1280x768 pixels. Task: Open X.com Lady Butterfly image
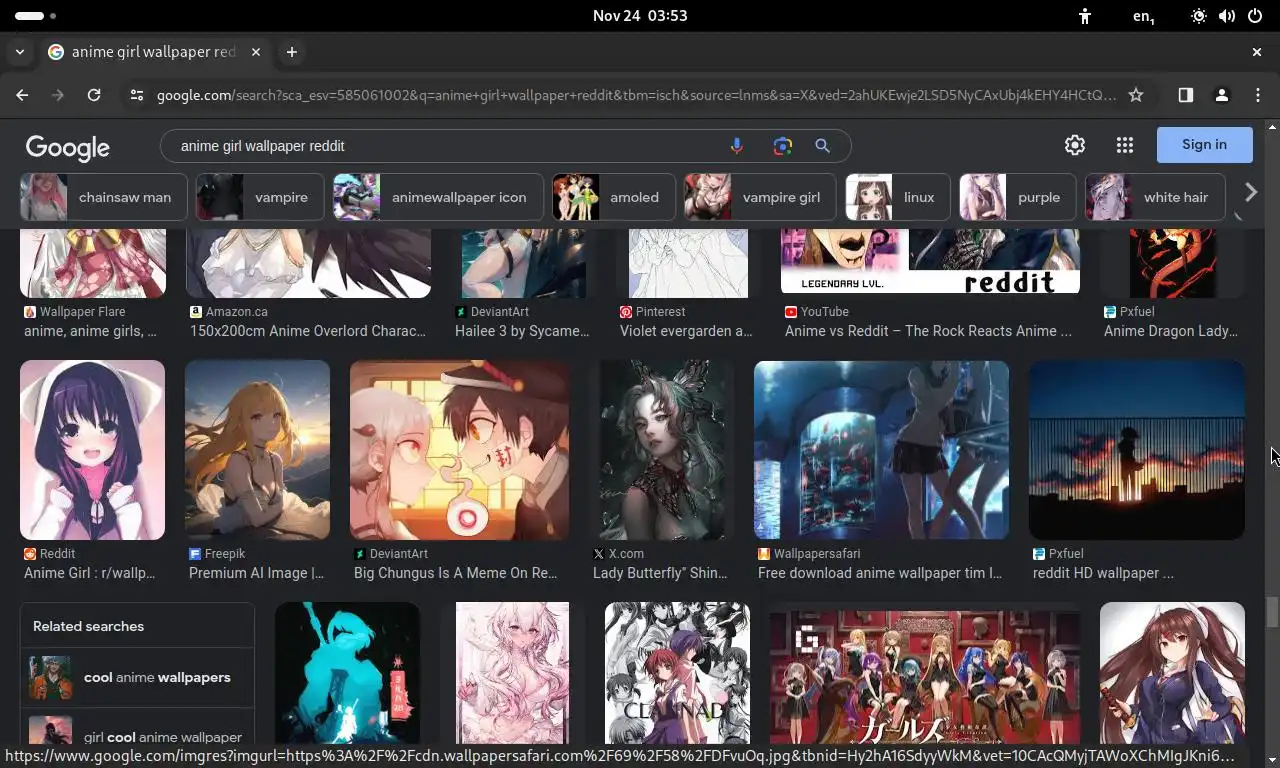(661, 450)
